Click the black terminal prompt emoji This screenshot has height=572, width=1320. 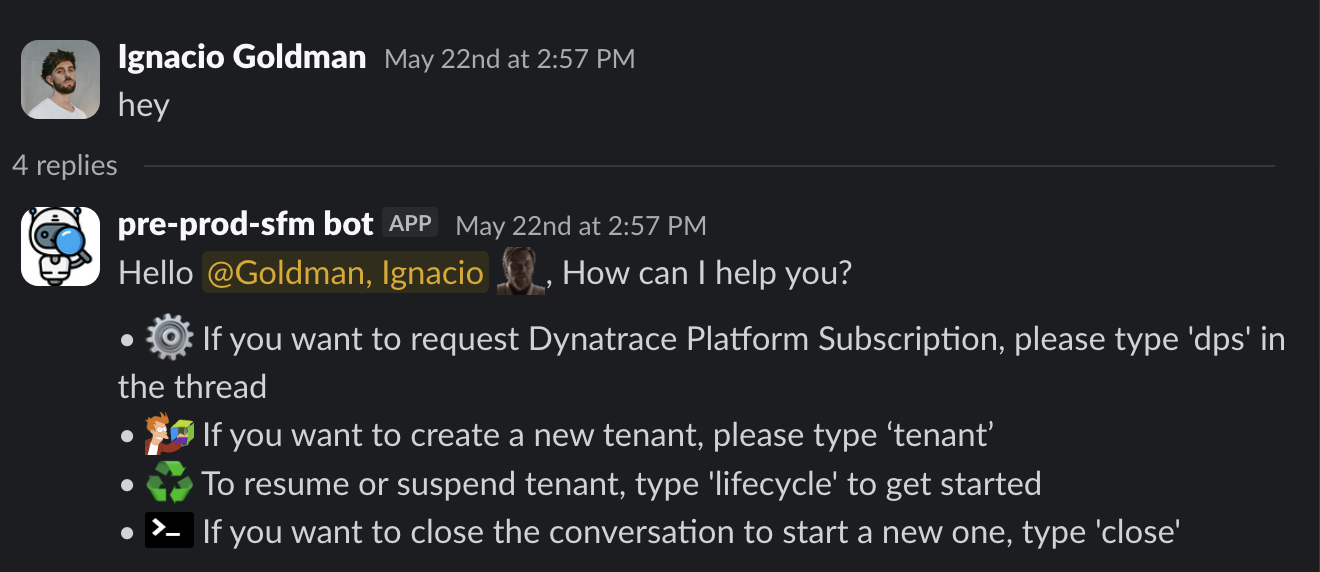169,531
